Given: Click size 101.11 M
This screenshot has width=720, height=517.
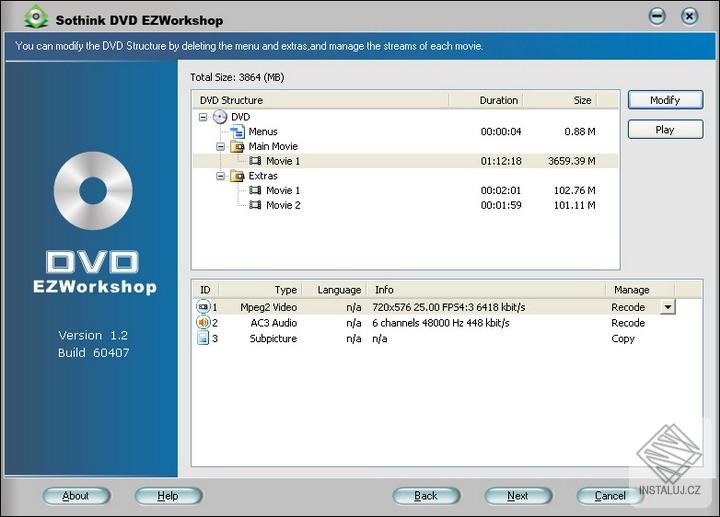Looking at the screenshot, I should 574,205.
